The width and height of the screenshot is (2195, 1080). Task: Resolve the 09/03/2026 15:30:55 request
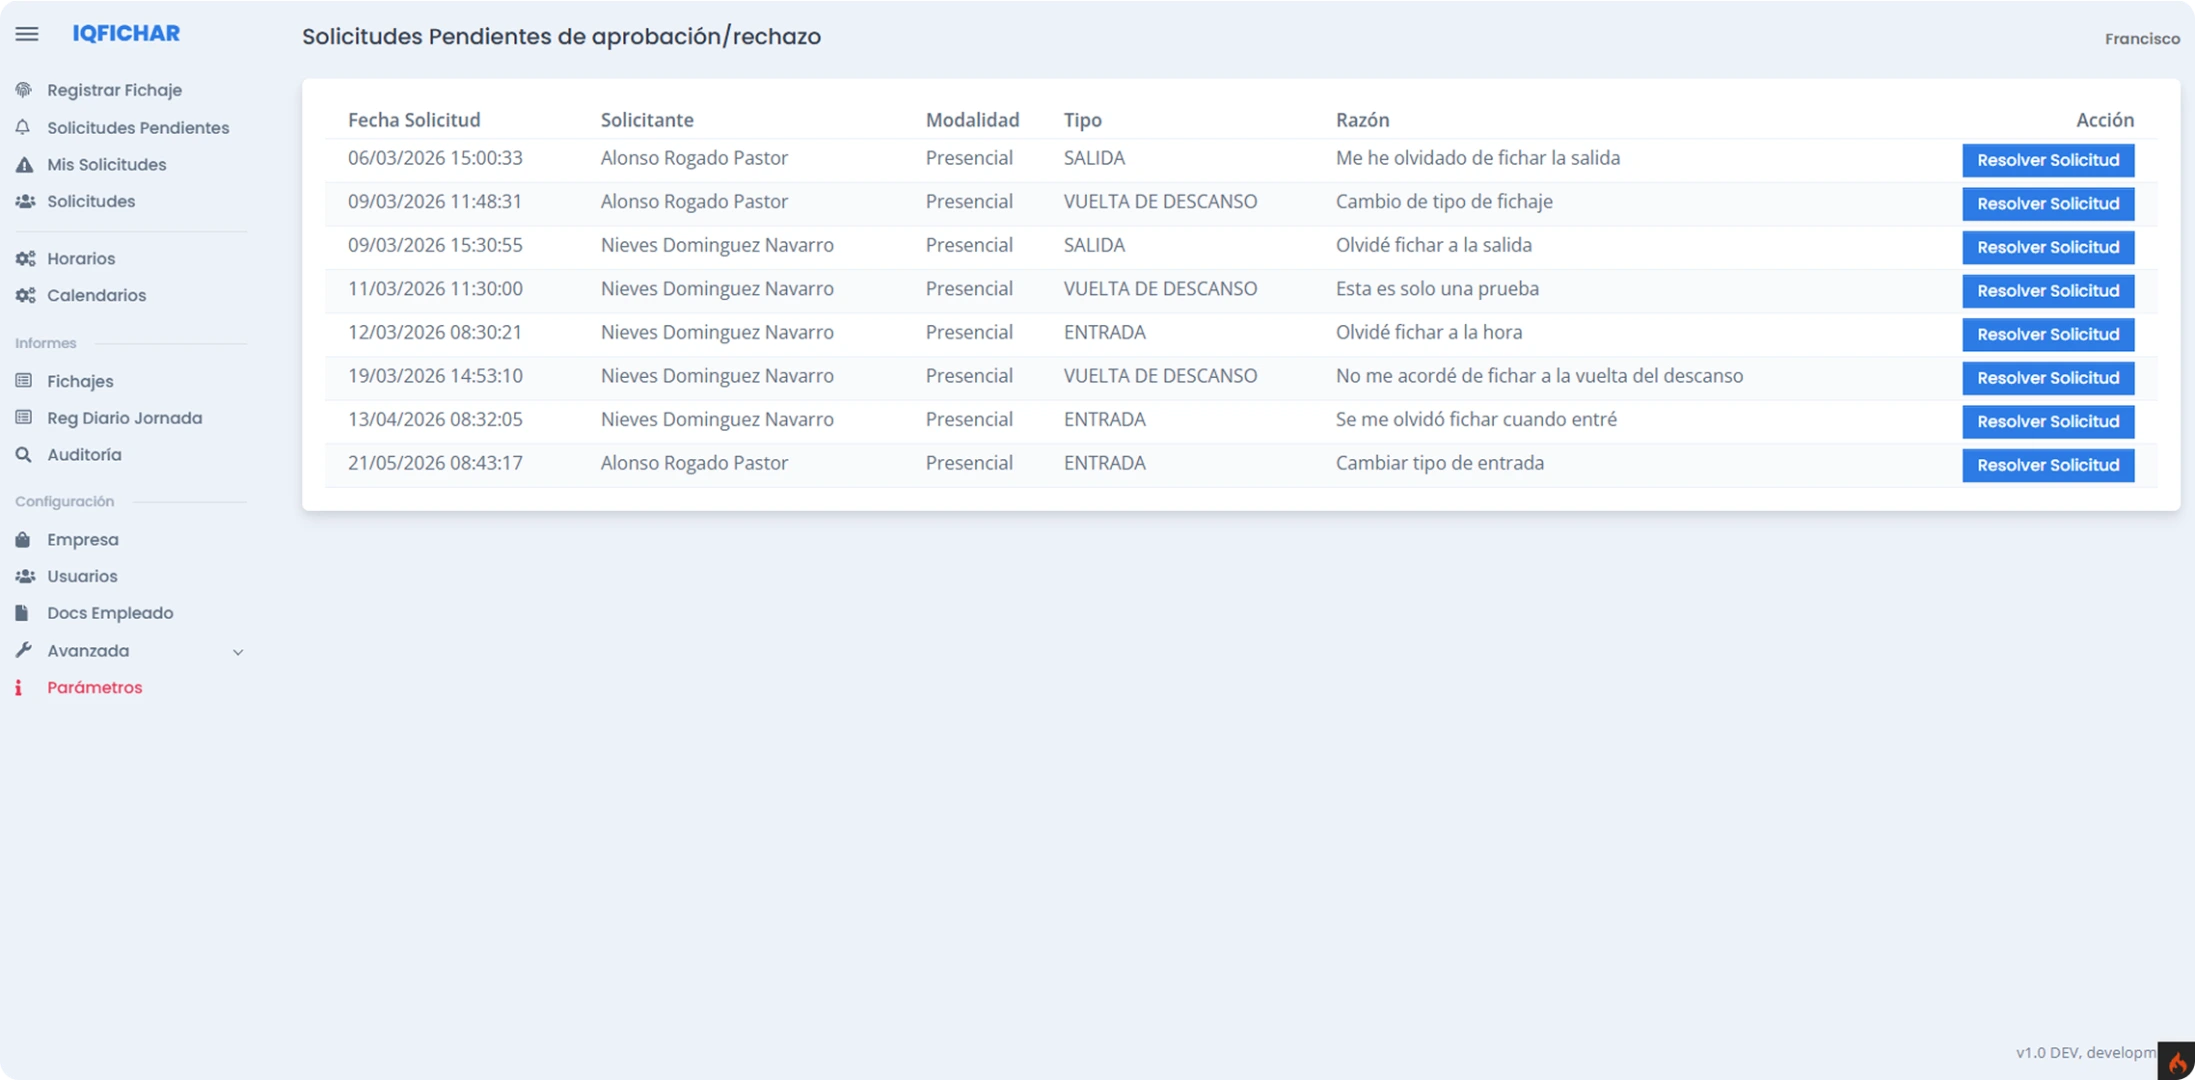2048,247
